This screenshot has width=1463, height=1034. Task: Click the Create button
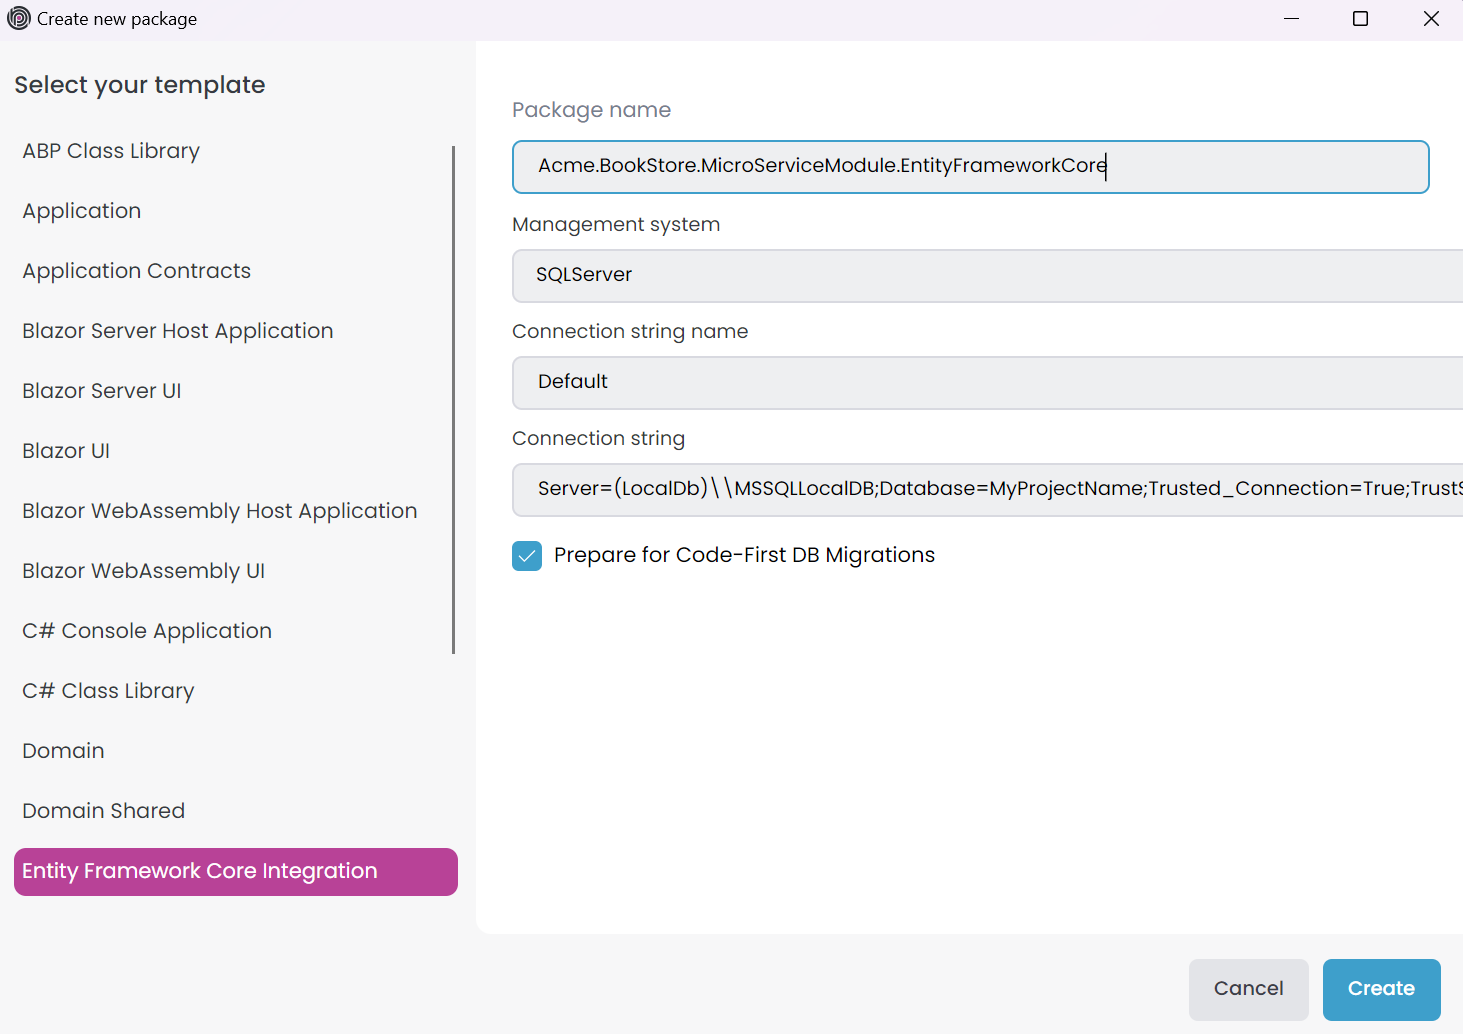click(x=1381, y=989)
